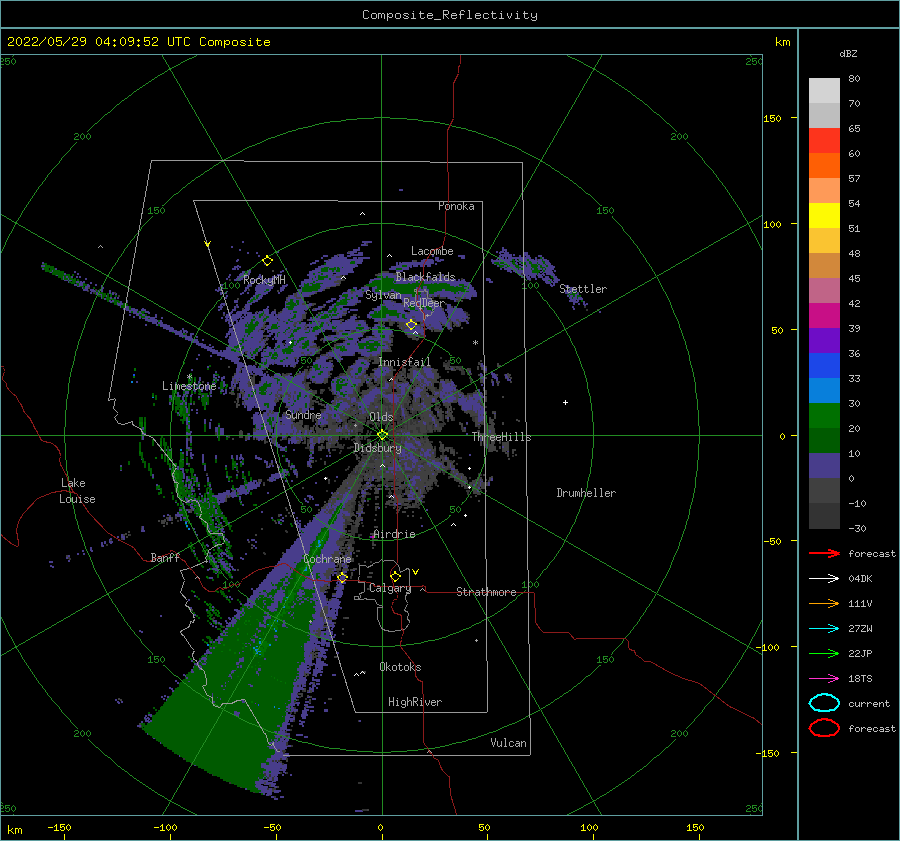Click the red forecast ellipse in legend

click(824, 728)
